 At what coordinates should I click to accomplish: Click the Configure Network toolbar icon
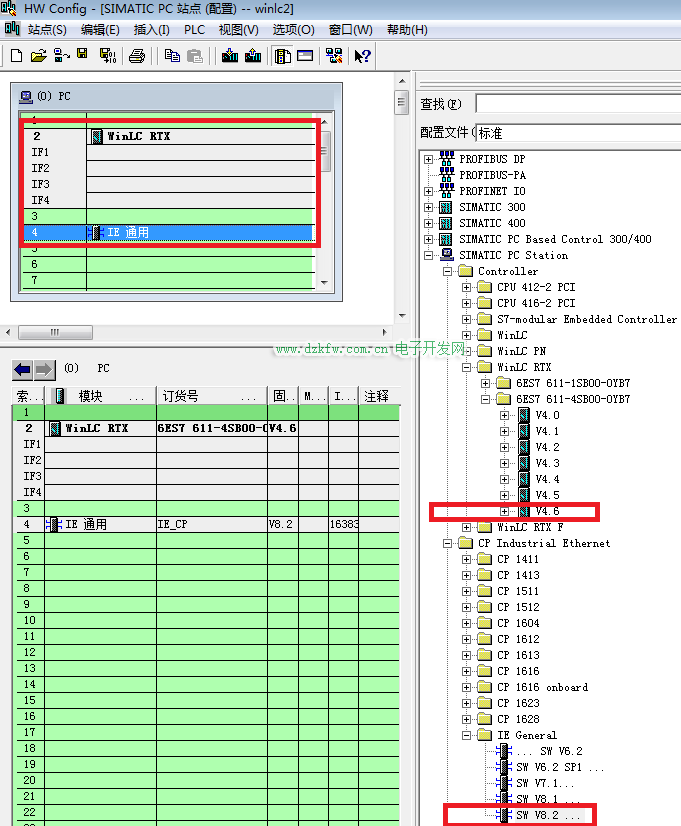pos(334,56)
